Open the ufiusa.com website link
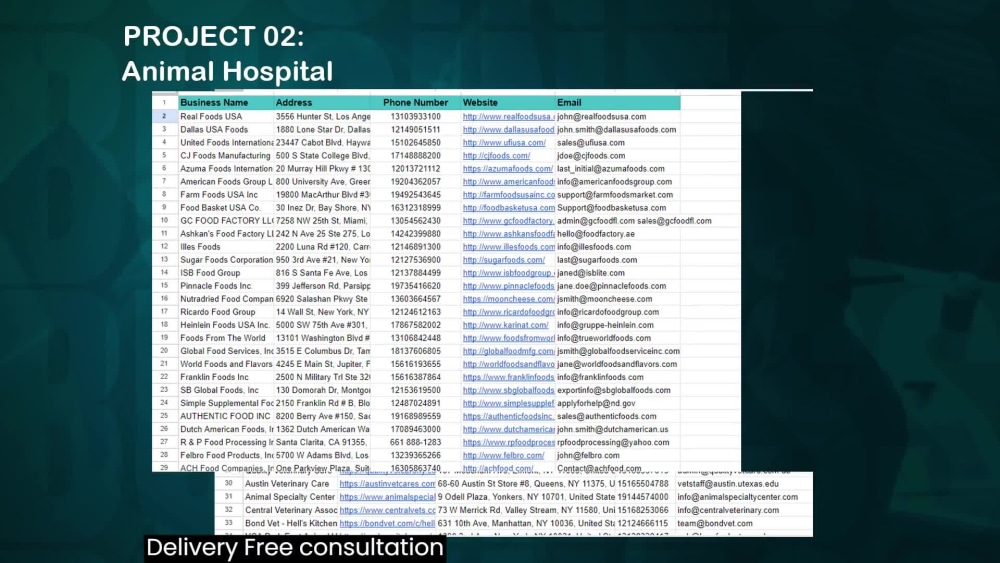Image resolution: width=1000 pixels, height=563 pixels. pyautogui.click(x=504, y=143)
